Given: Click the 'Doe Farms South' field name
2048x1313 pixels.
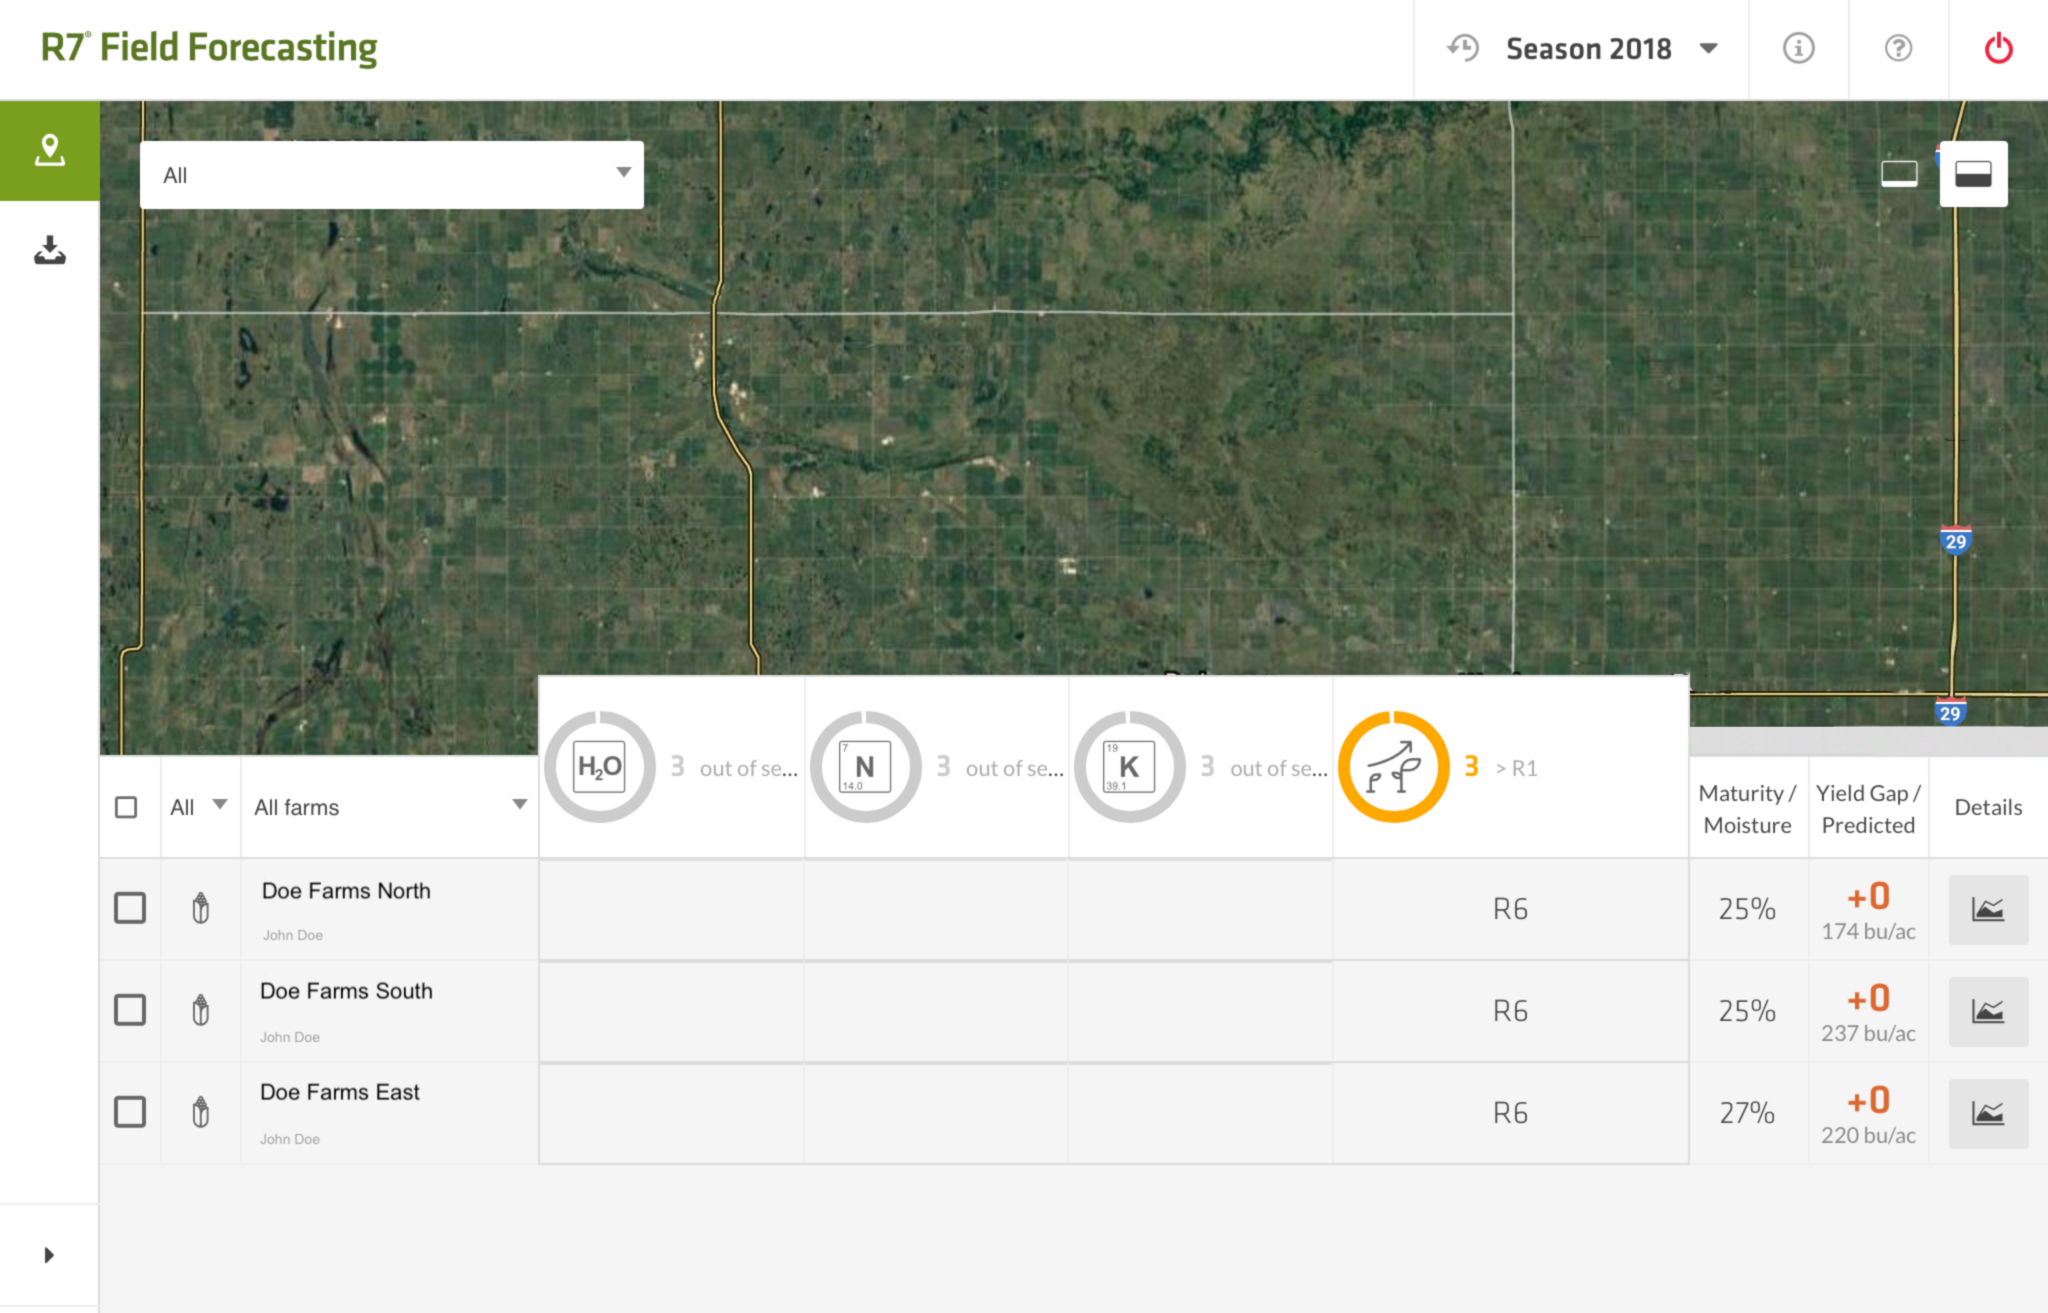Looking at the screenshot, I should (346, 991).
